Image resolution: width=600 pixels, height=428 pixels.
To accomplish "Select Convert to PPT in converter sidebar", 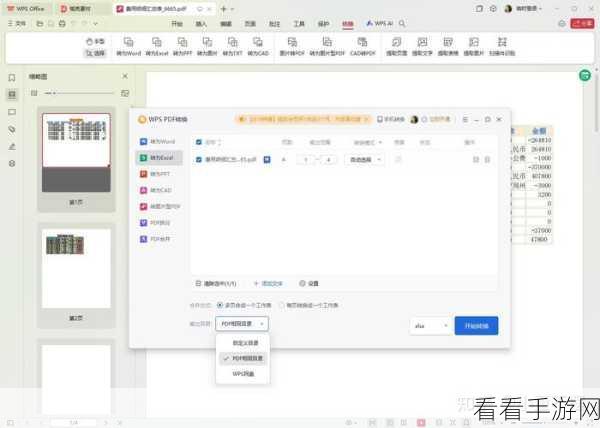I will click(158, 174).
